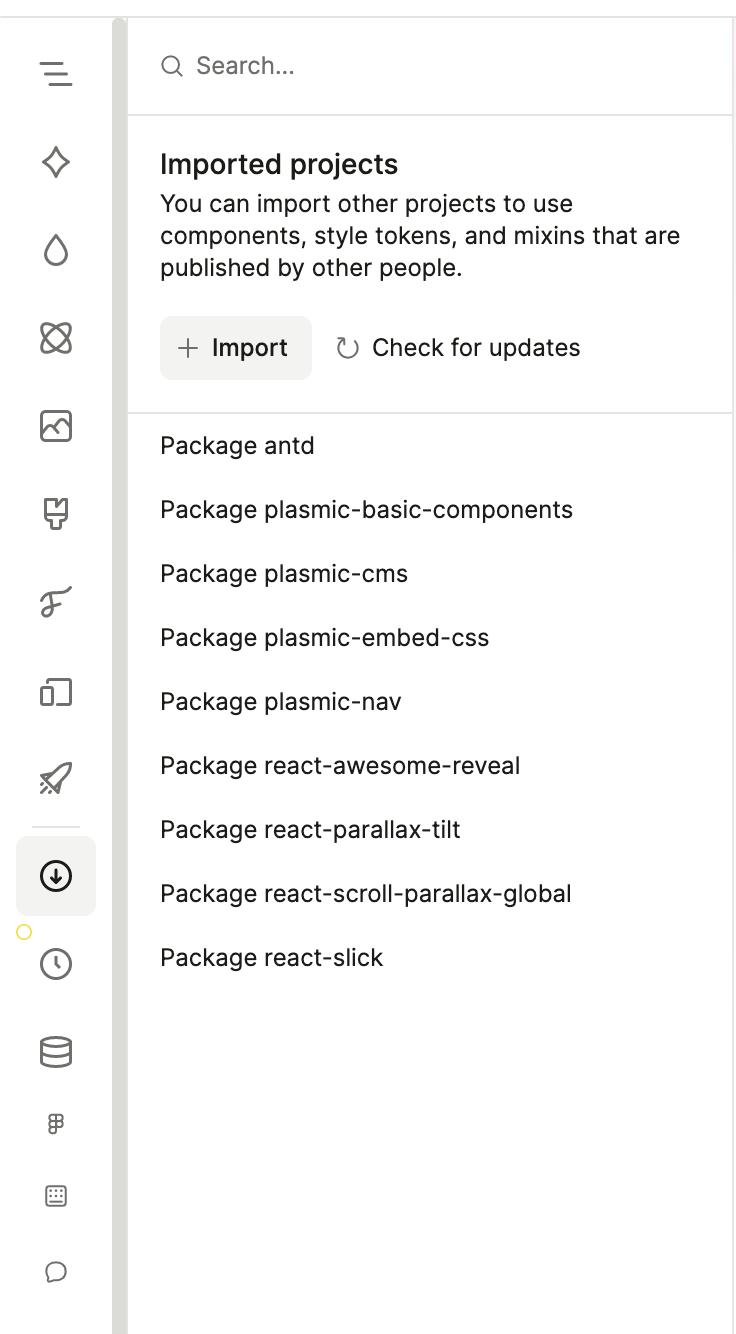The height and width of the screenshot is (1334, 736).
Task: Open the keyboard shortcuts icon
Action: click(x=56, y=1196)
